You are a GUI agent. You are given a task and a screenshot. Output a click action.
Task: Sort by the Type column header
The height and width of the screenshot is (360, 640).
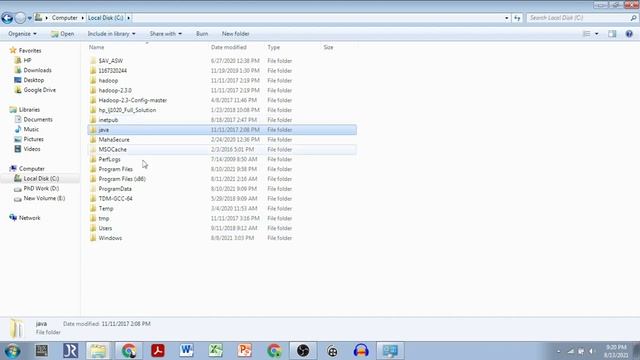click(273, 47)
